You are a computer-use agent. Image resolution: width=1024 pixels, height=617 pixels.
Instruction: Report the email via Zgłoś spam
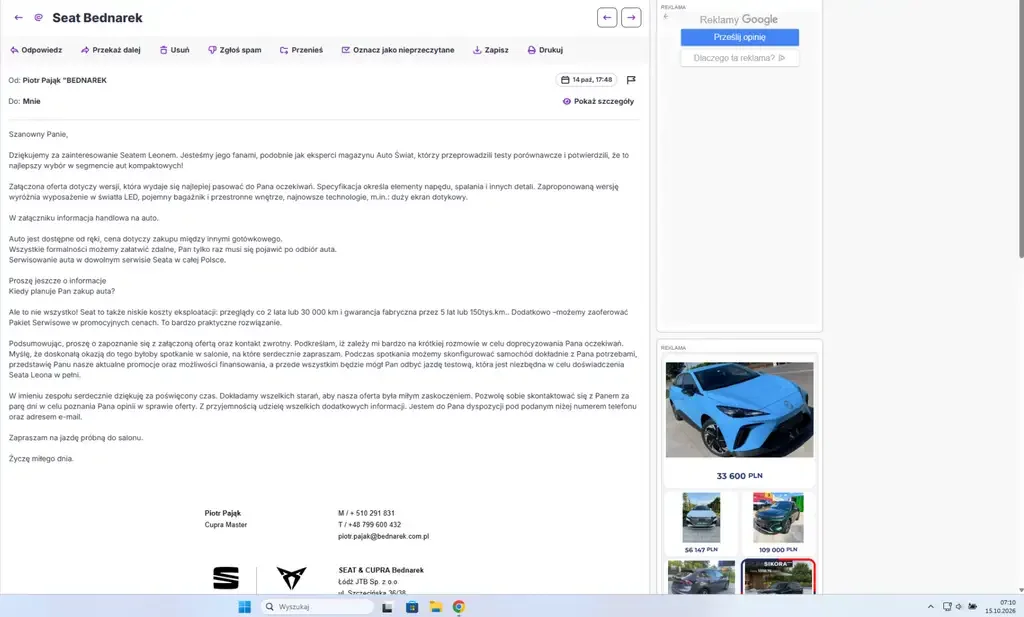click(234, 50)
